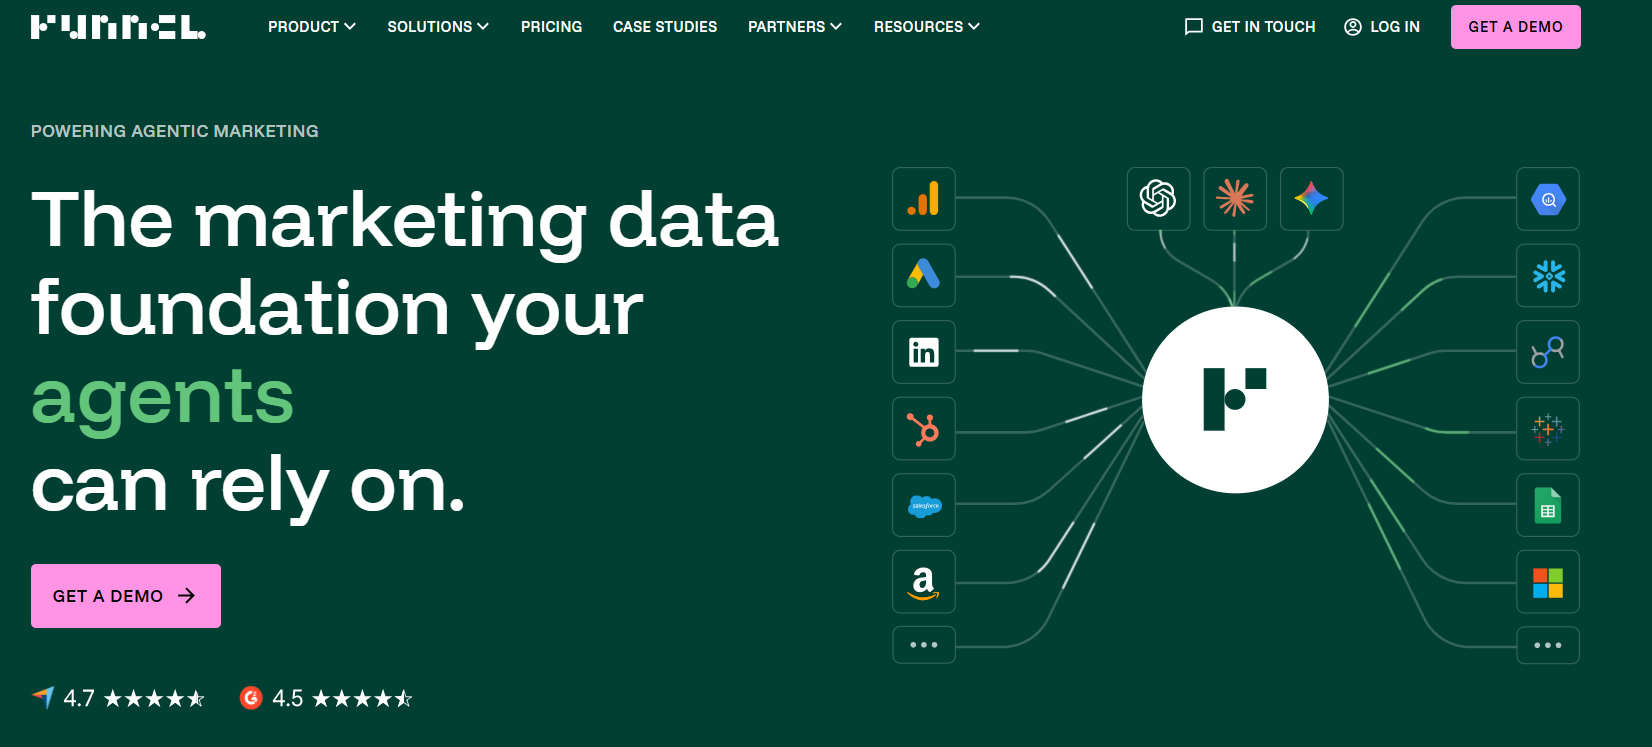This screenshot has height=747, width=1652.
Task: Expand the Resources dropdown menu
Action: 927,27
